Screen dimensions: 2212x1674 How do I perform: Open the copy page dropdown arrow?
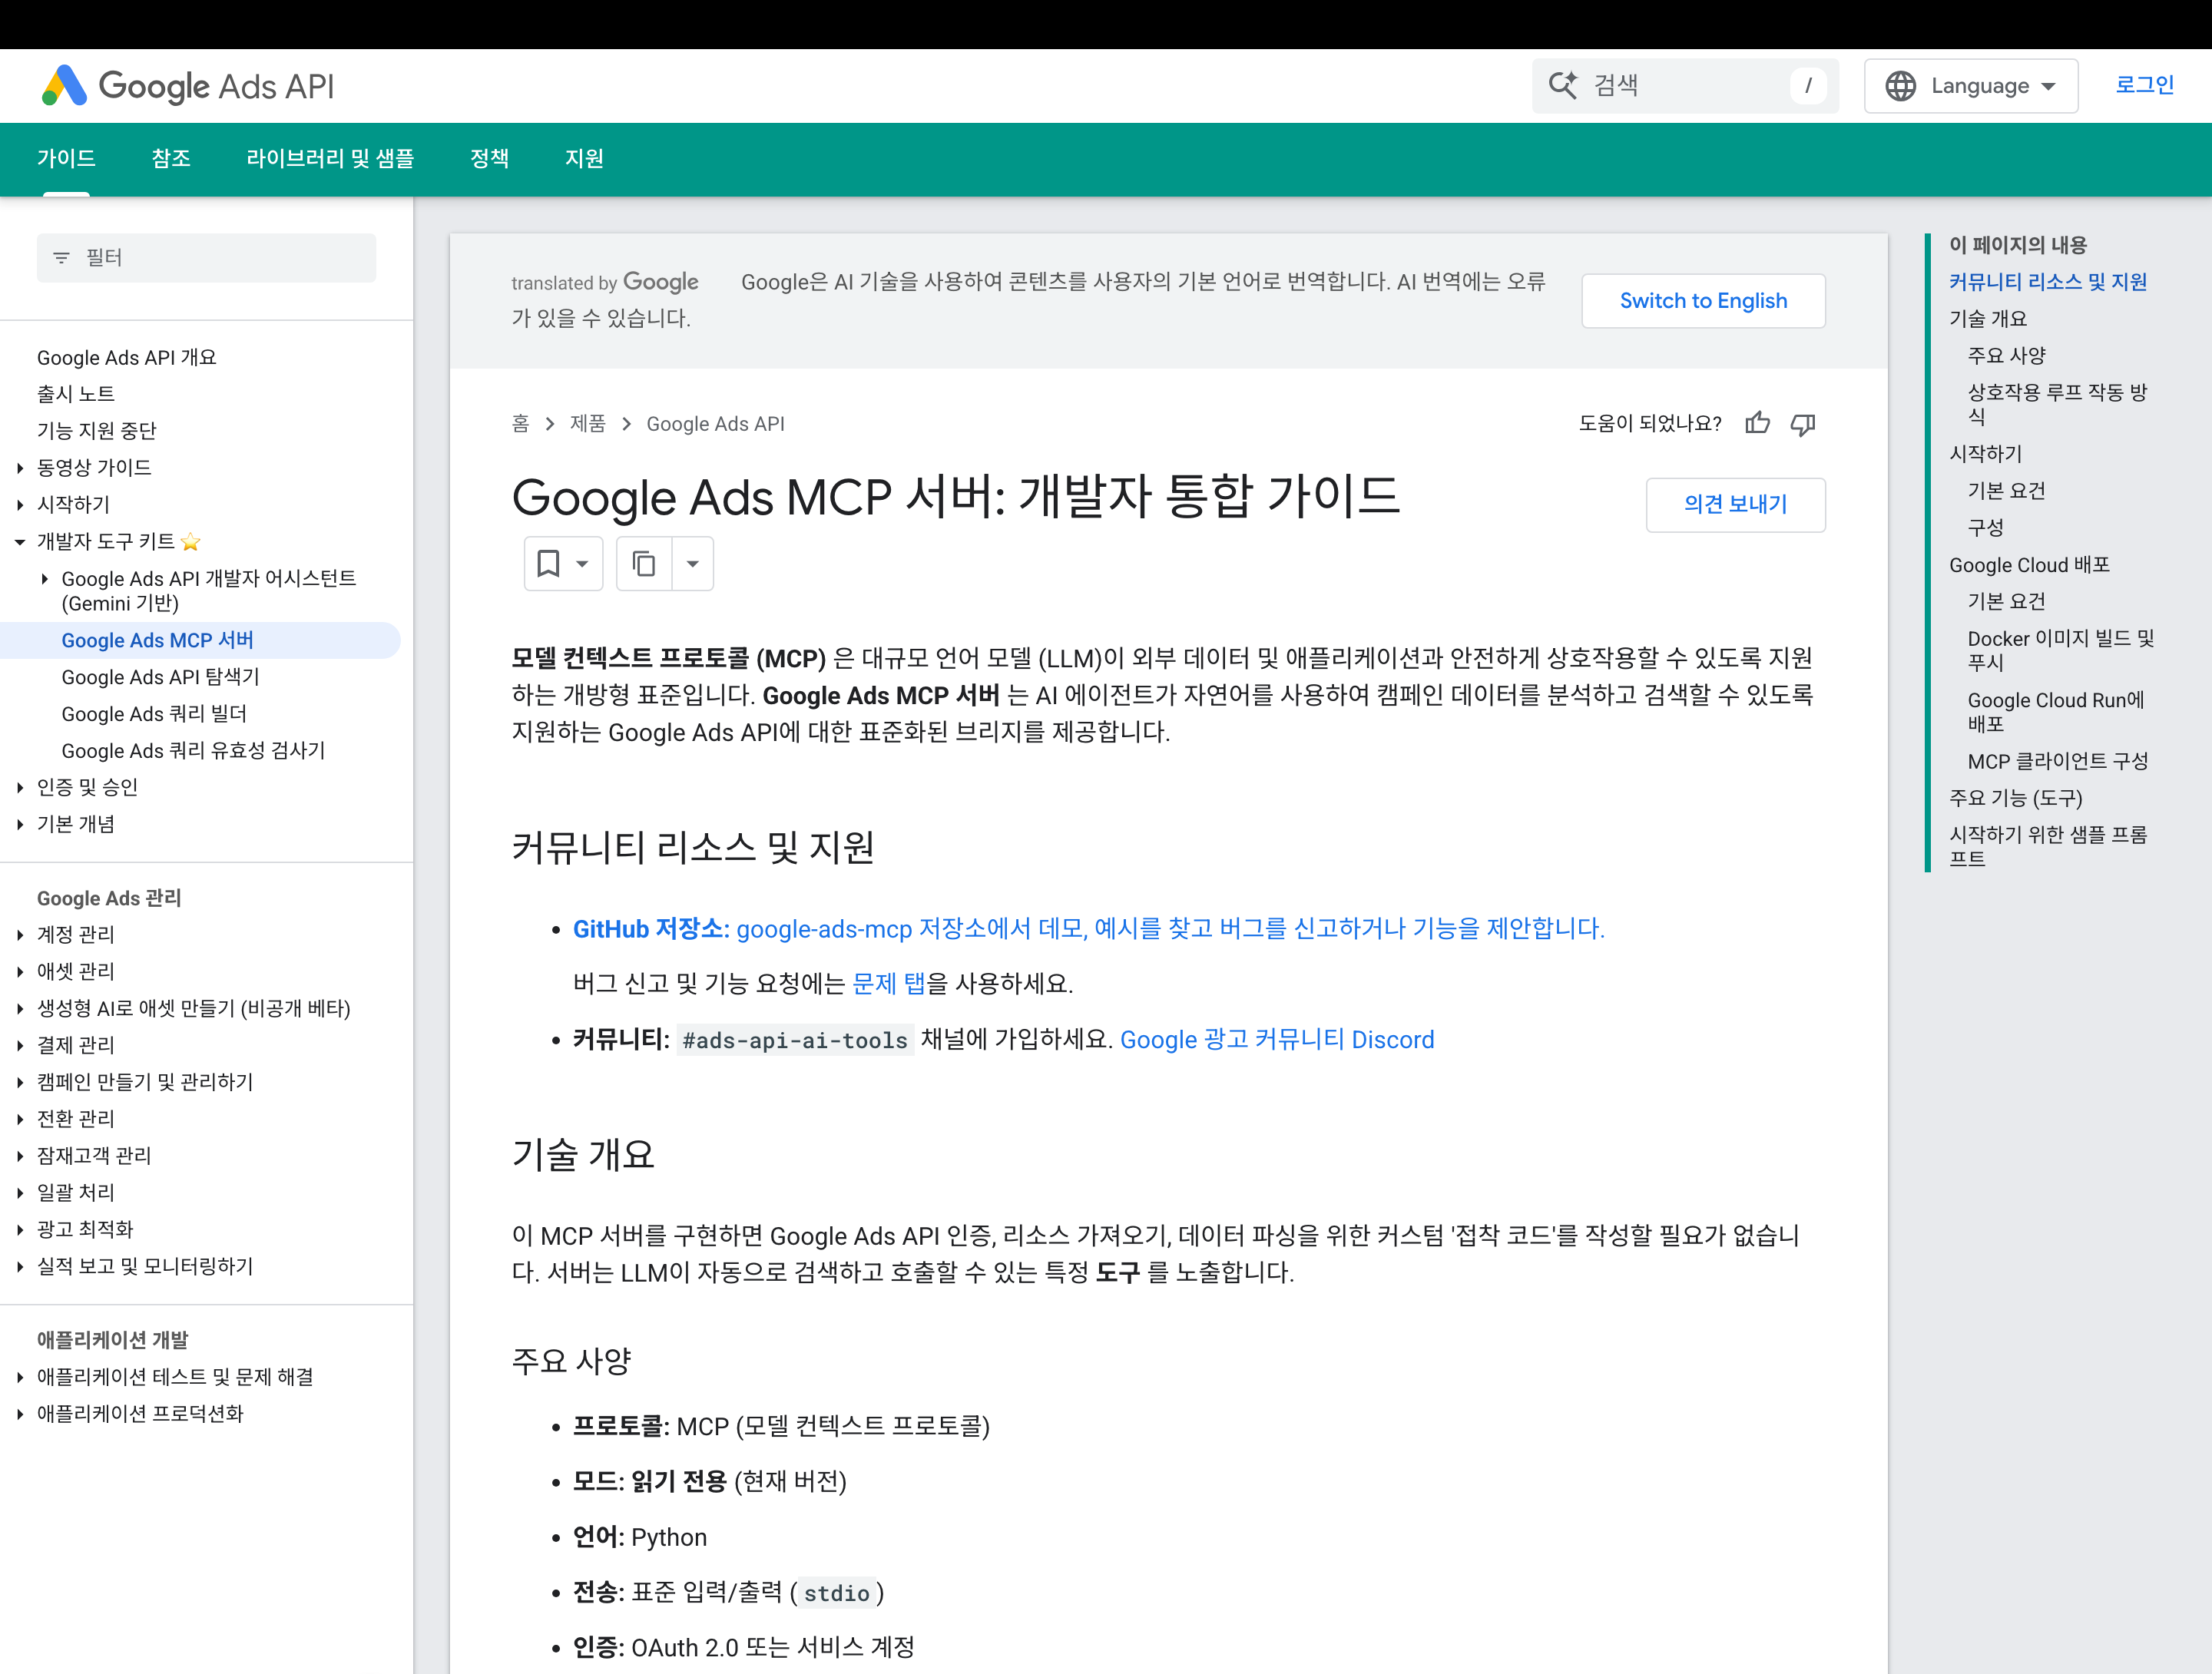point(692,564)
